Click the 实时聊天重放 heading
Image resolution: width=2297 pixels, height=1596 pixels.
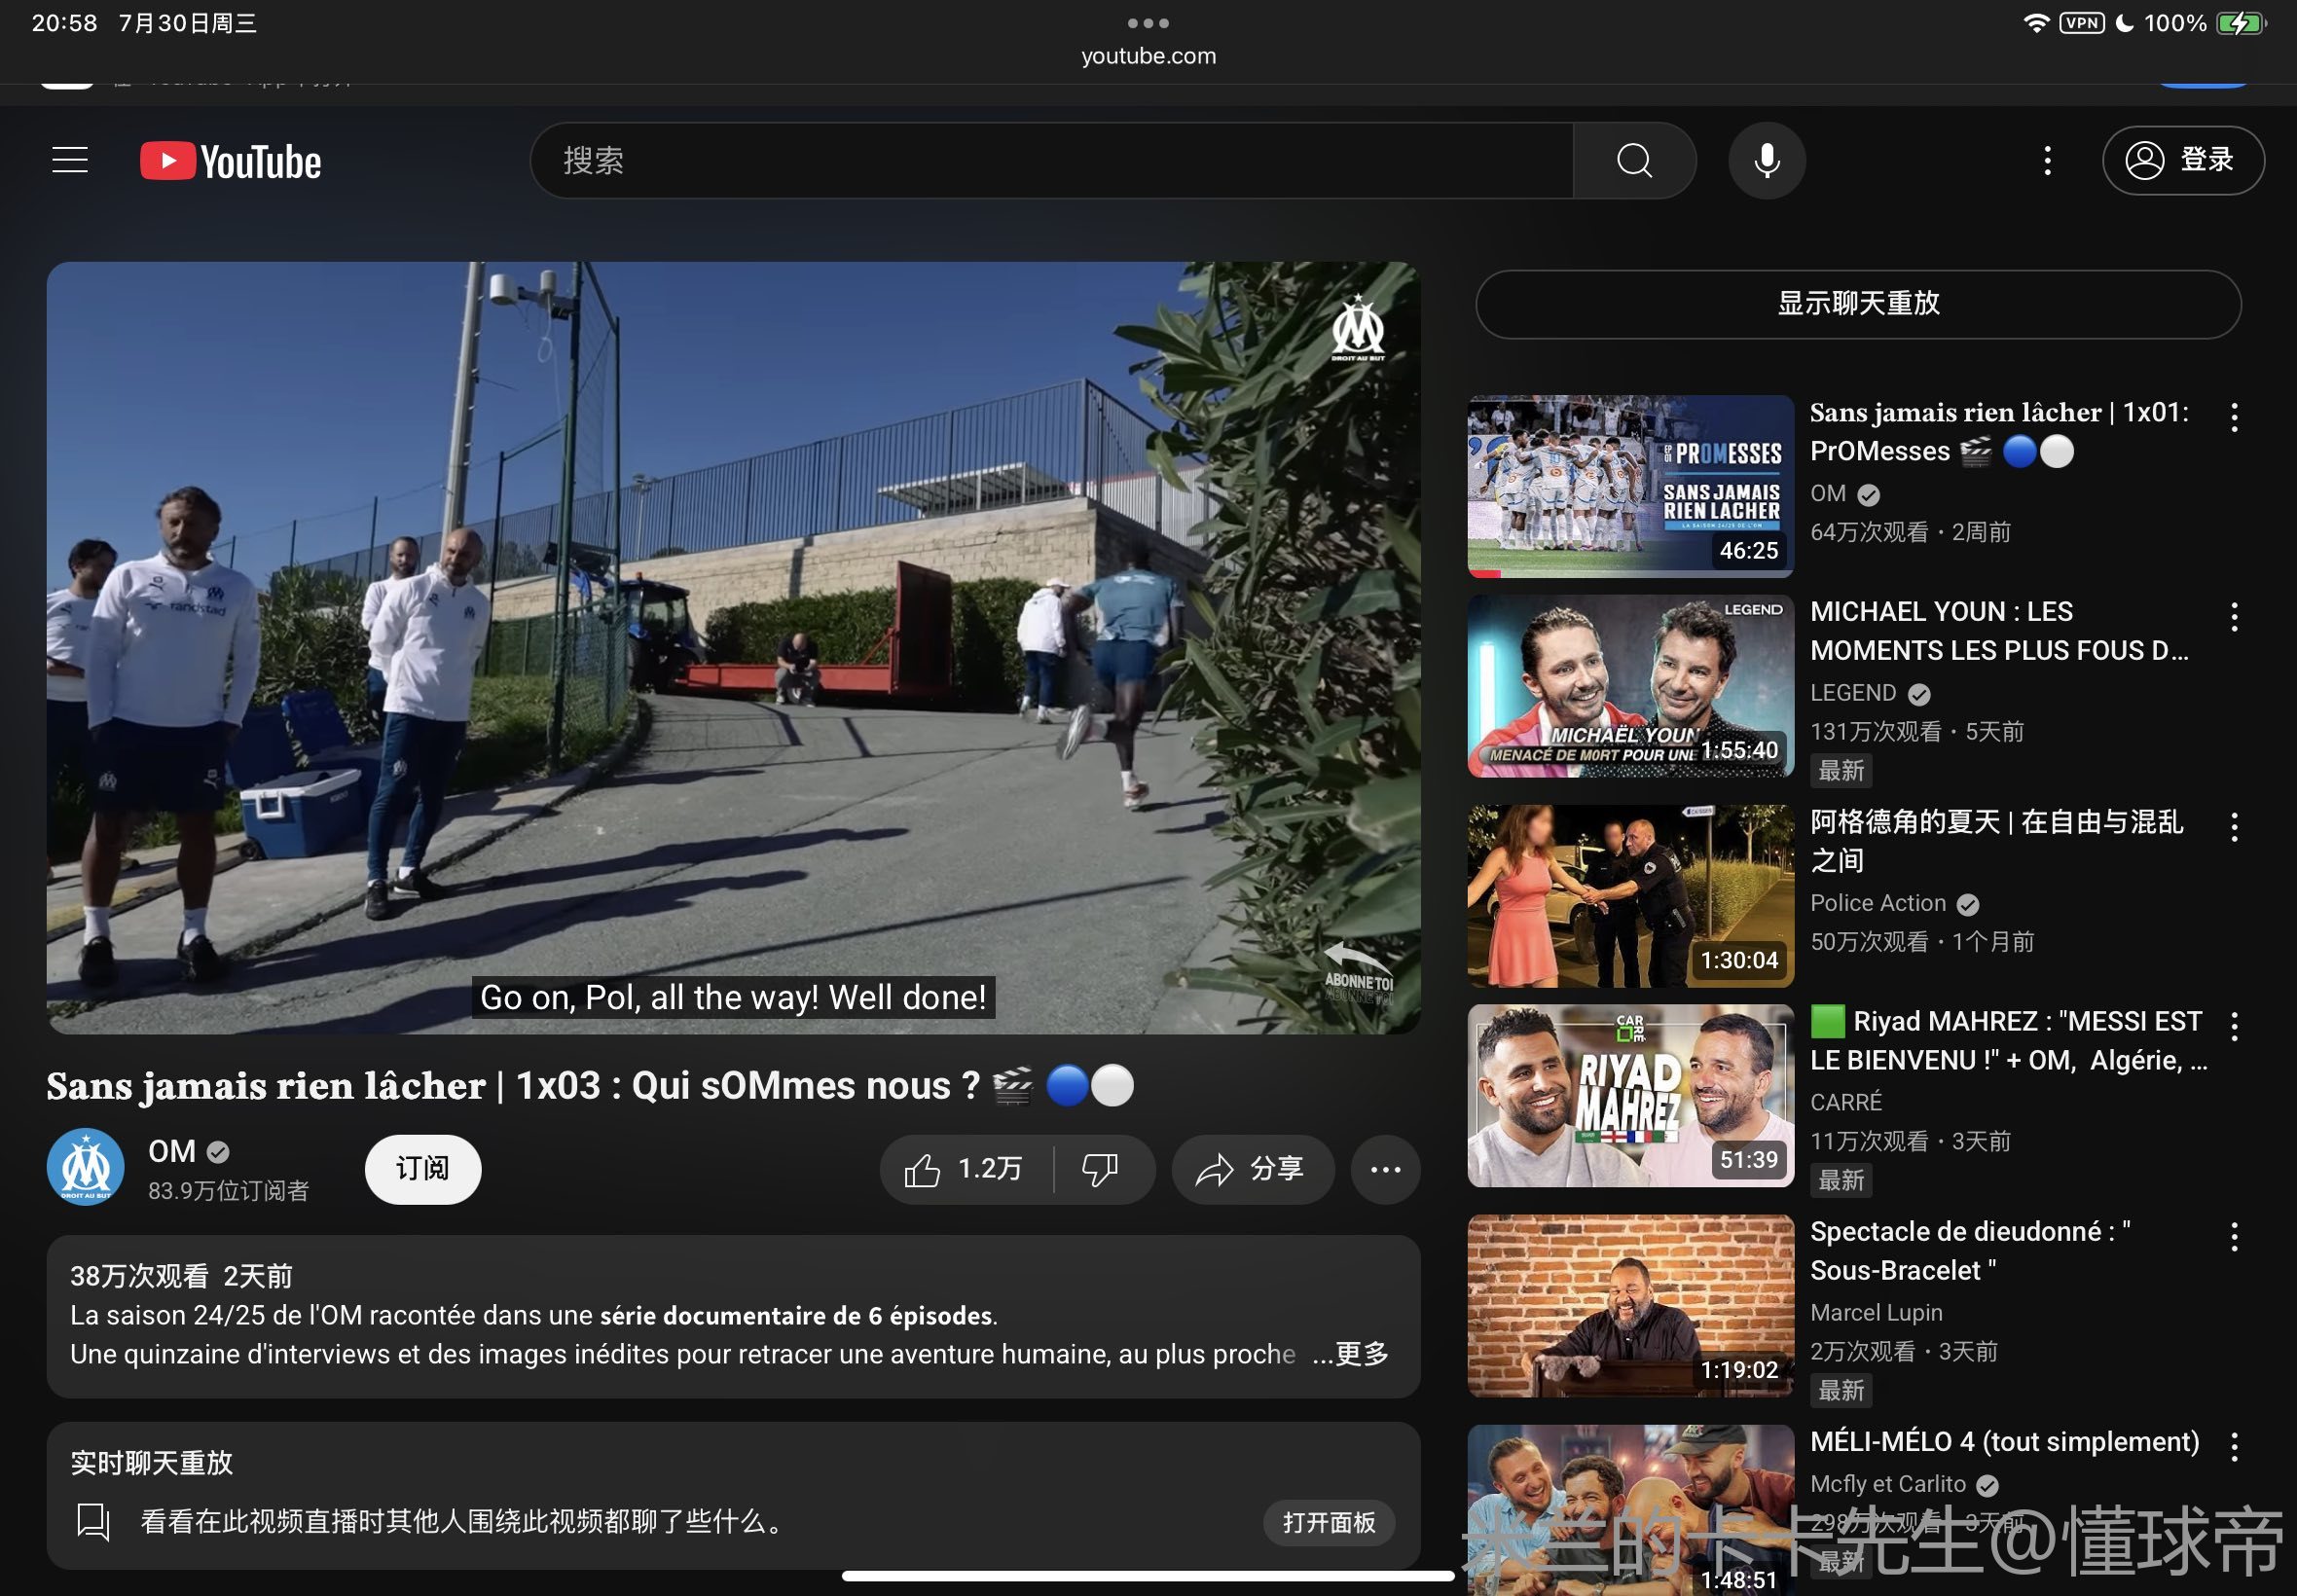pos(151,1463)
